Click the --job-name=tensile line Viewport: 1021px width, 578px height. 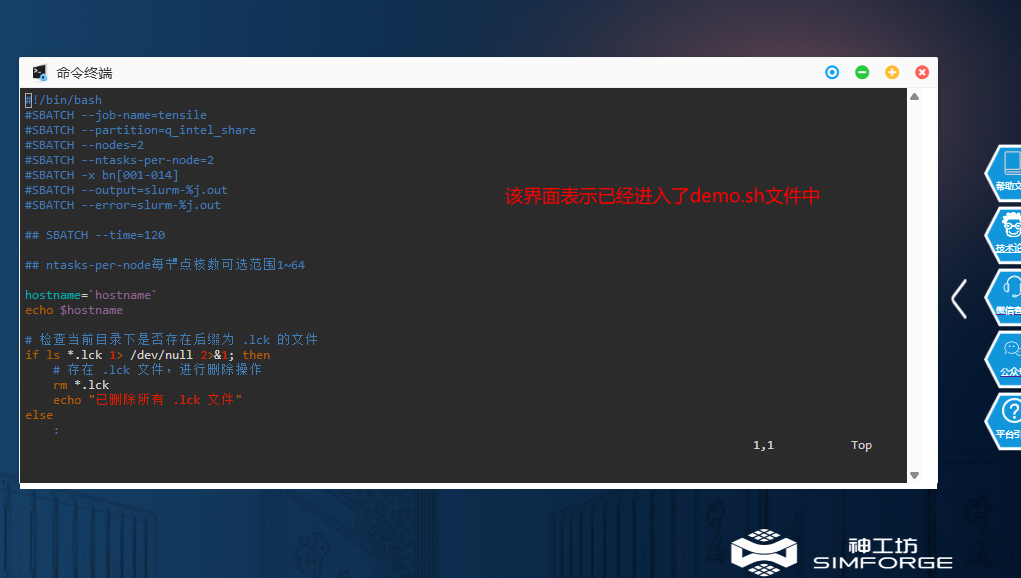tap(116, 115)
